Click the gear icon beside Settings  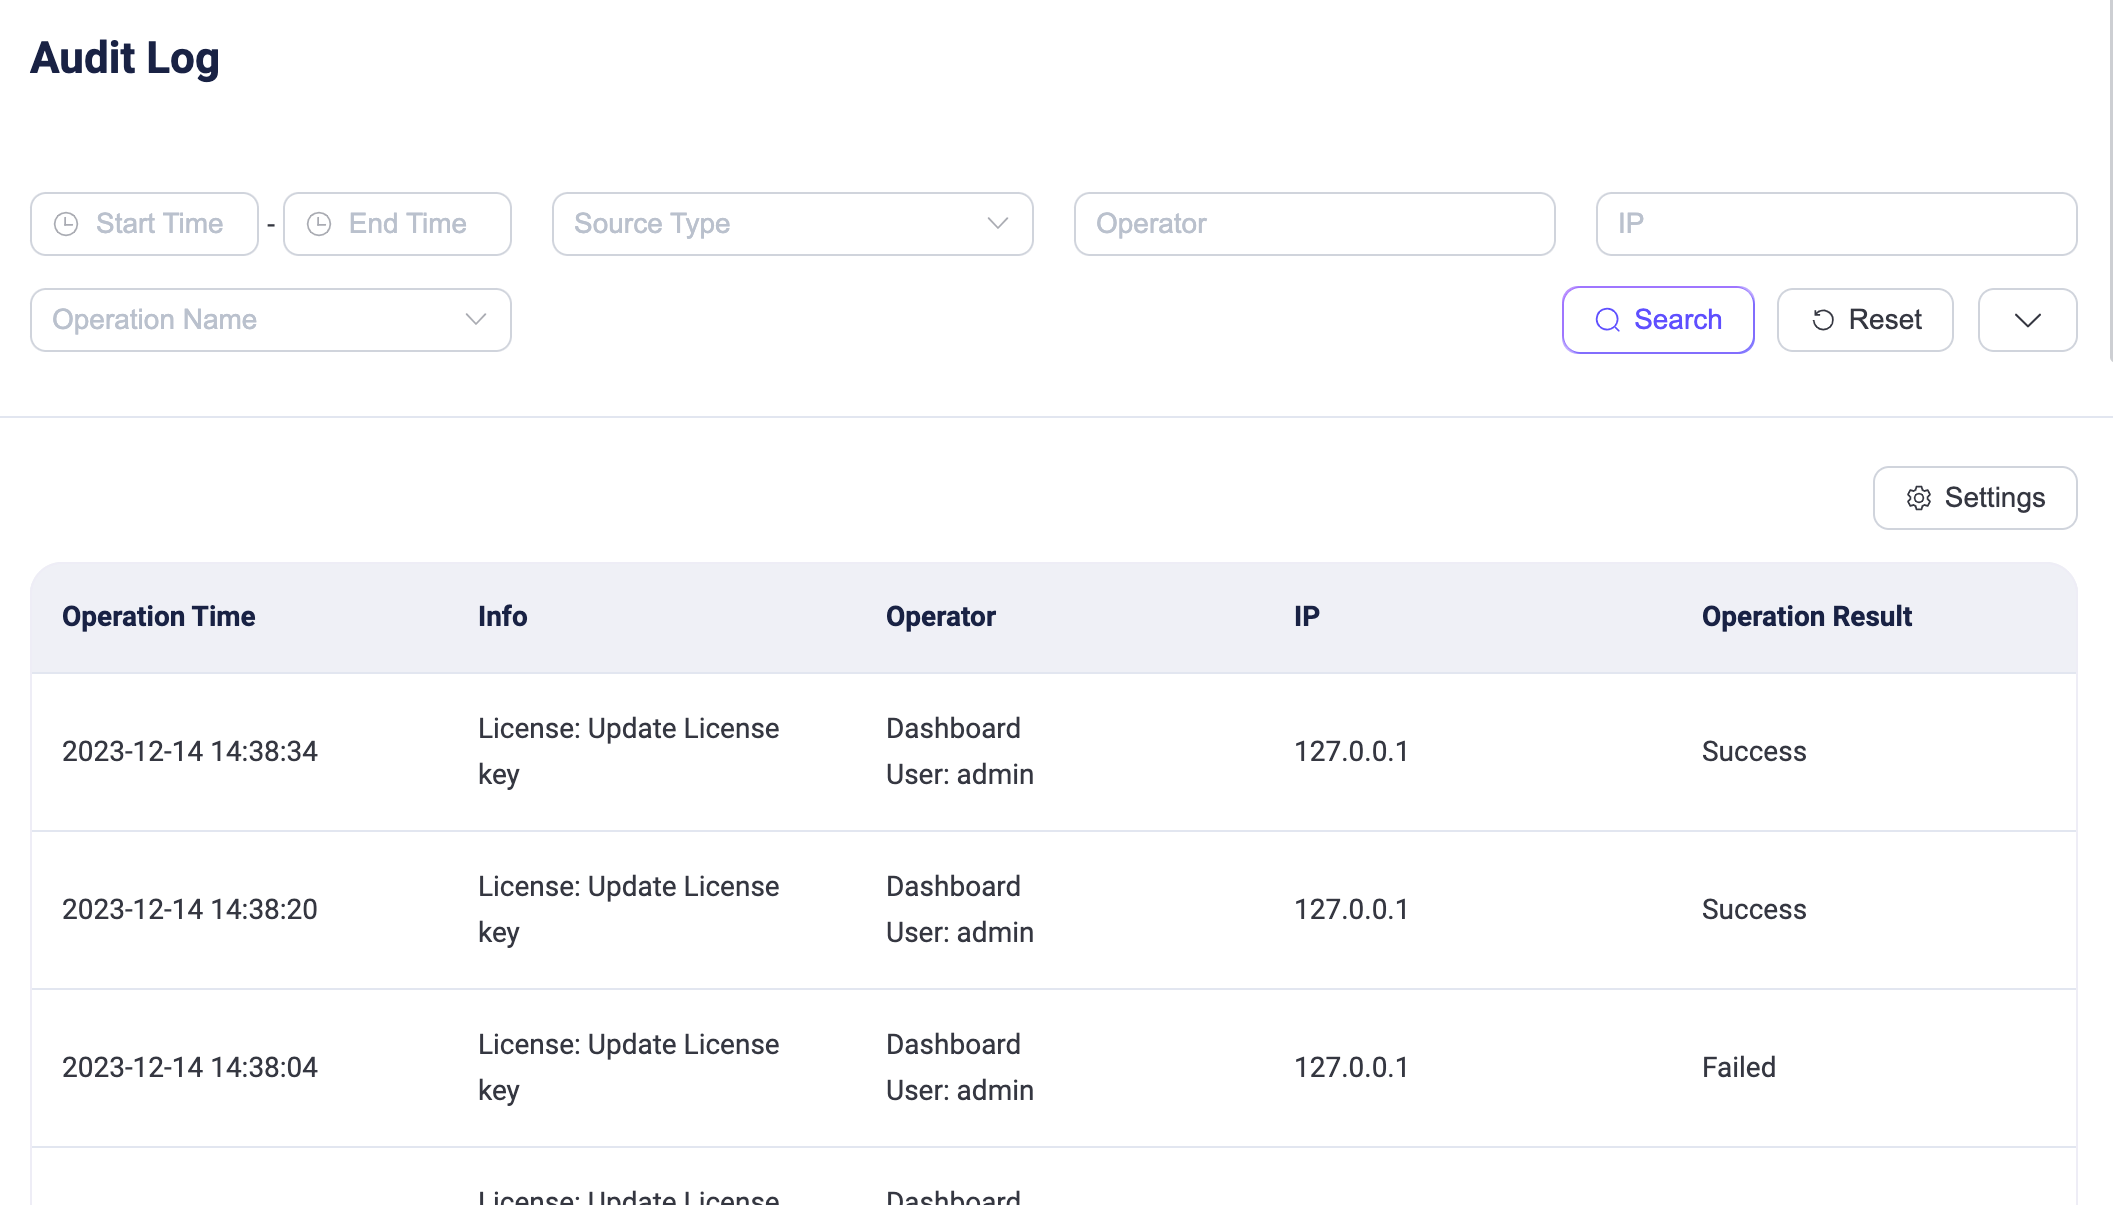1918,498
